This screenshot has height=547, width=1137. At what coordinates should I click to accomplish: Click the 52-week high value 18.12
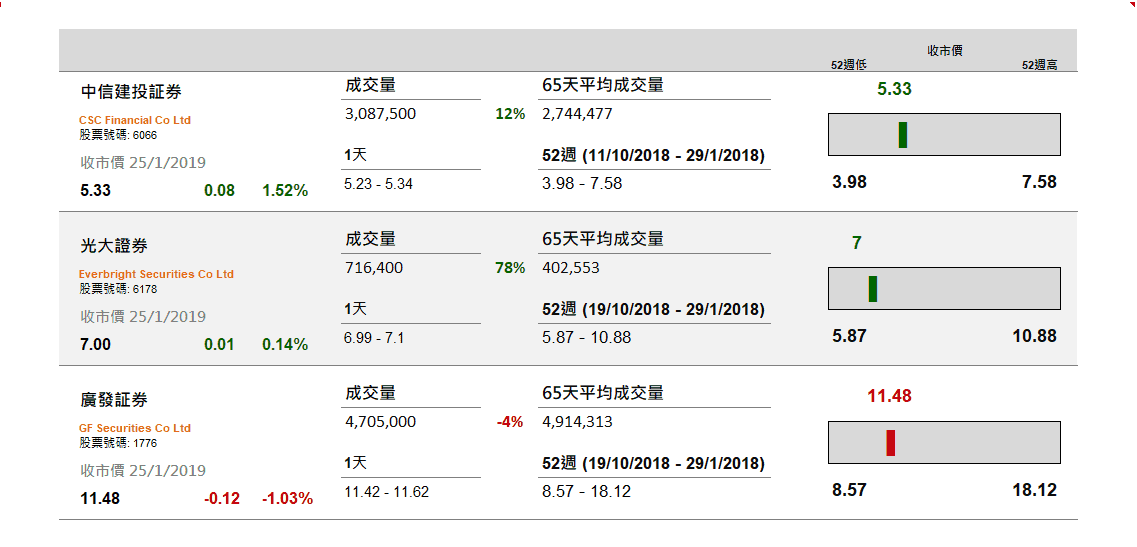tap(1034, 490)
